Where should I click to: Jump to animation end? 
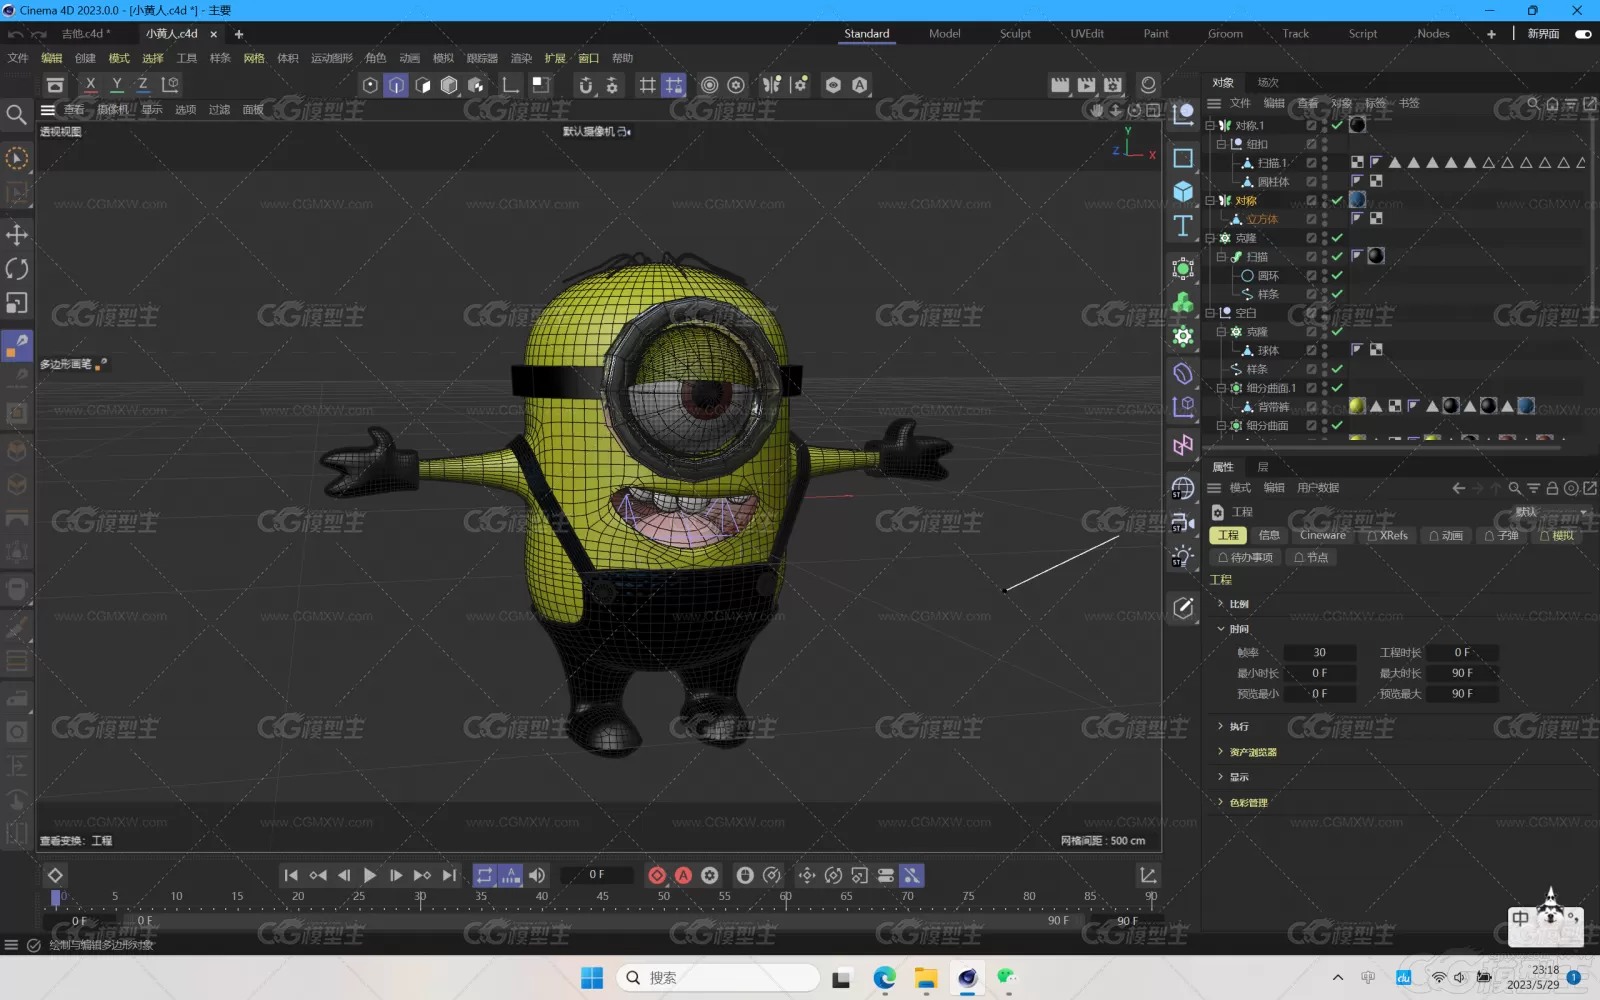pos(449,875)
